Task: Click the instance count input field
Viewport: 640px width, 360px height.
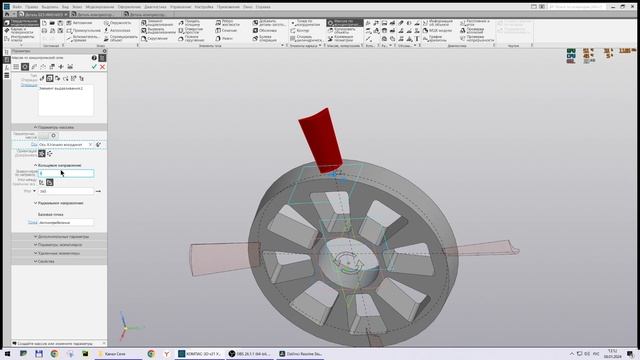Action: tap(66, 173)
